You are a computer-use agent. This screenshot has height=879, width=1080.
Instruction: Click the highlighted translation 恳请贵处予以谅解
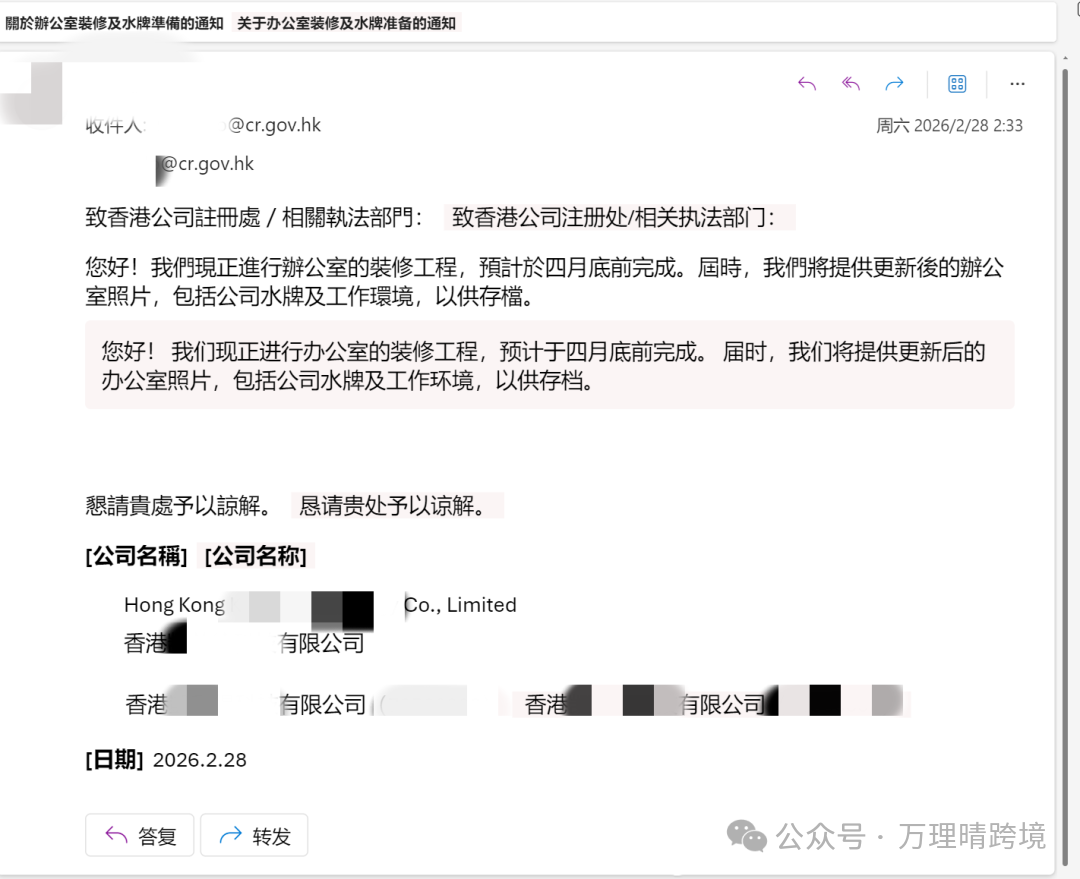click(x=397, y=506)
